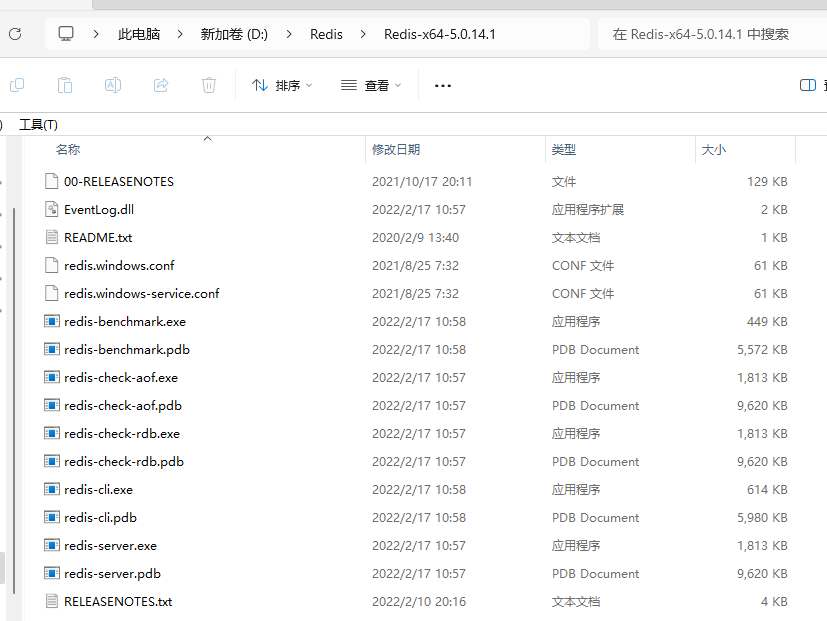Click the share icon in toolbar
This screenshot has width=827, height=621.
[161, 85]
